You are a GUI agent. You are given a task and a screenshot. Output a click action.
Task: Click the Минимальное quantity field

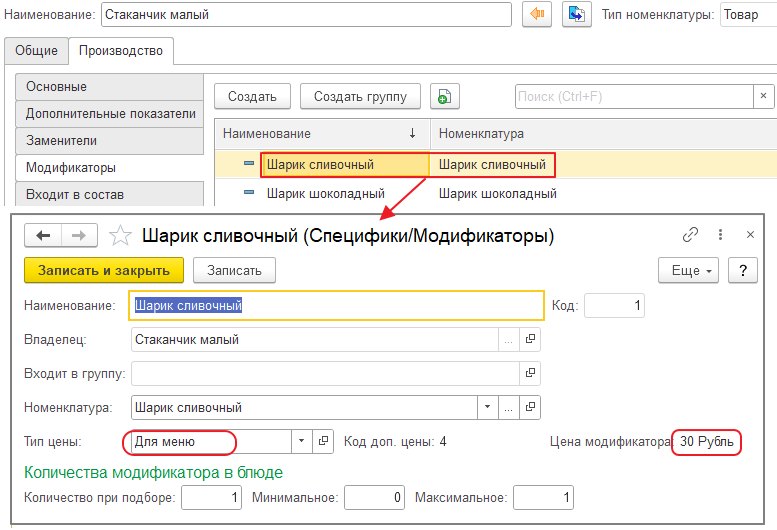(375, 497)
